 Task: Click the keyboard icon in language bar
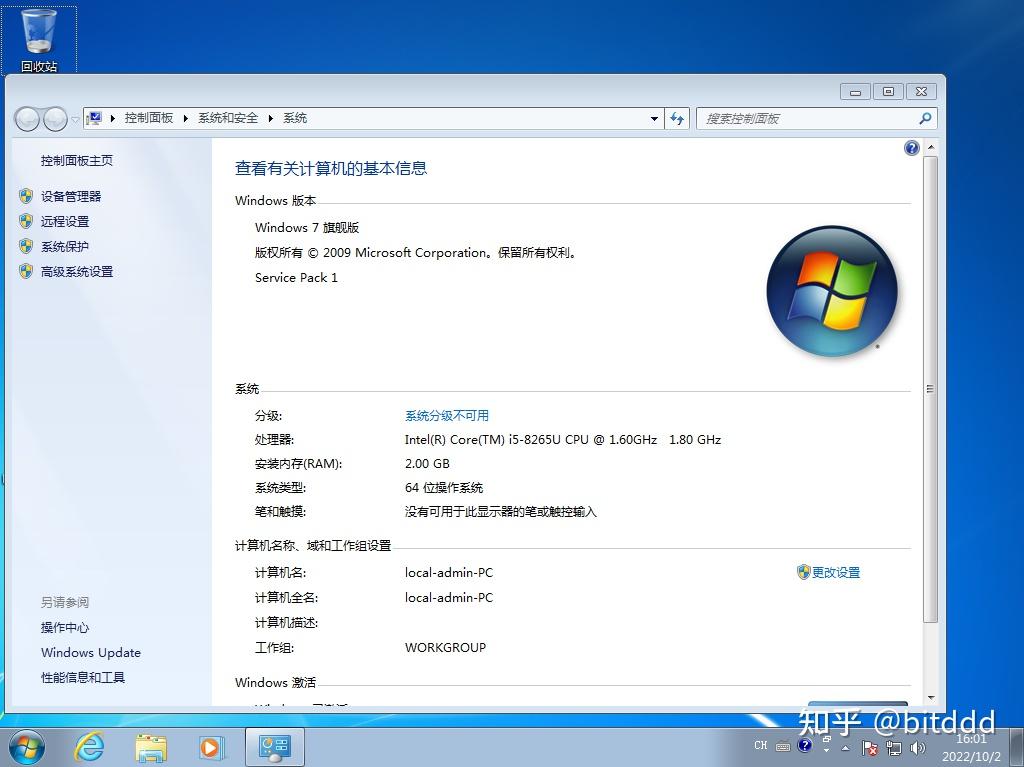point(783,746)
